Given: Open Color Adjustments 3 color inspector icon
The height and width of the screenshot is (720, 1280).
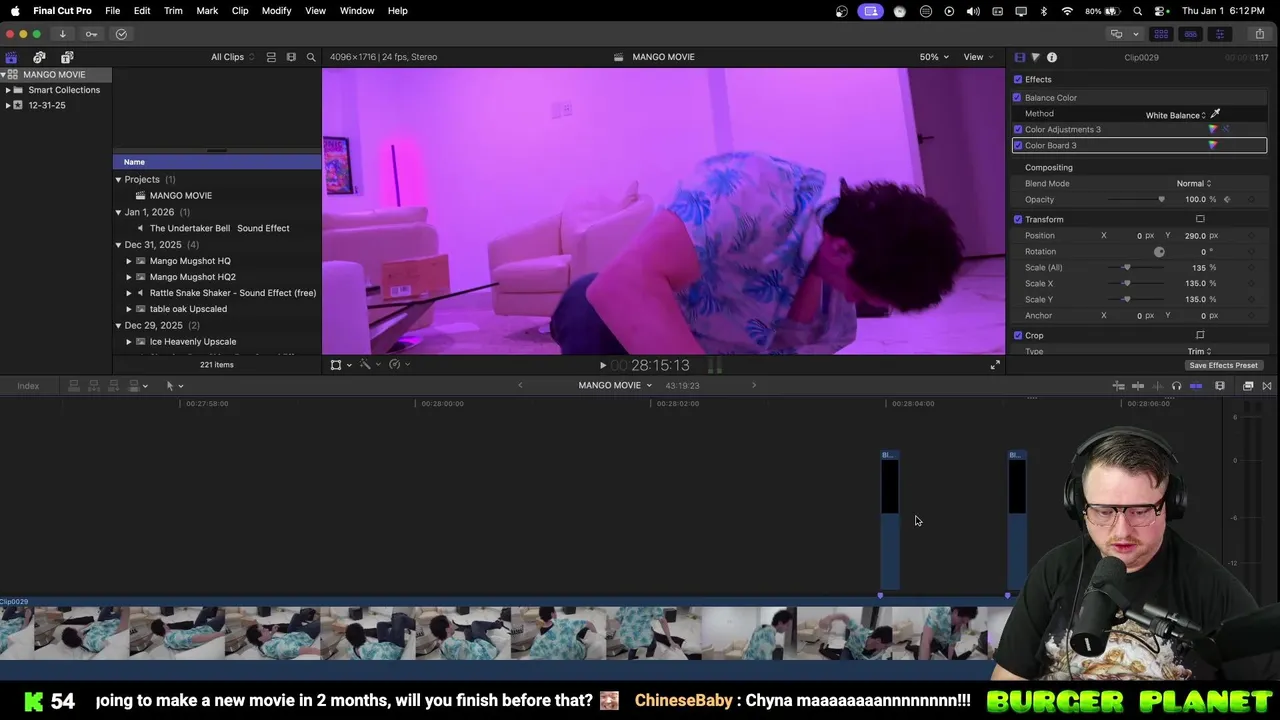Looking at the screenshot, I should tap(1213, 129).
